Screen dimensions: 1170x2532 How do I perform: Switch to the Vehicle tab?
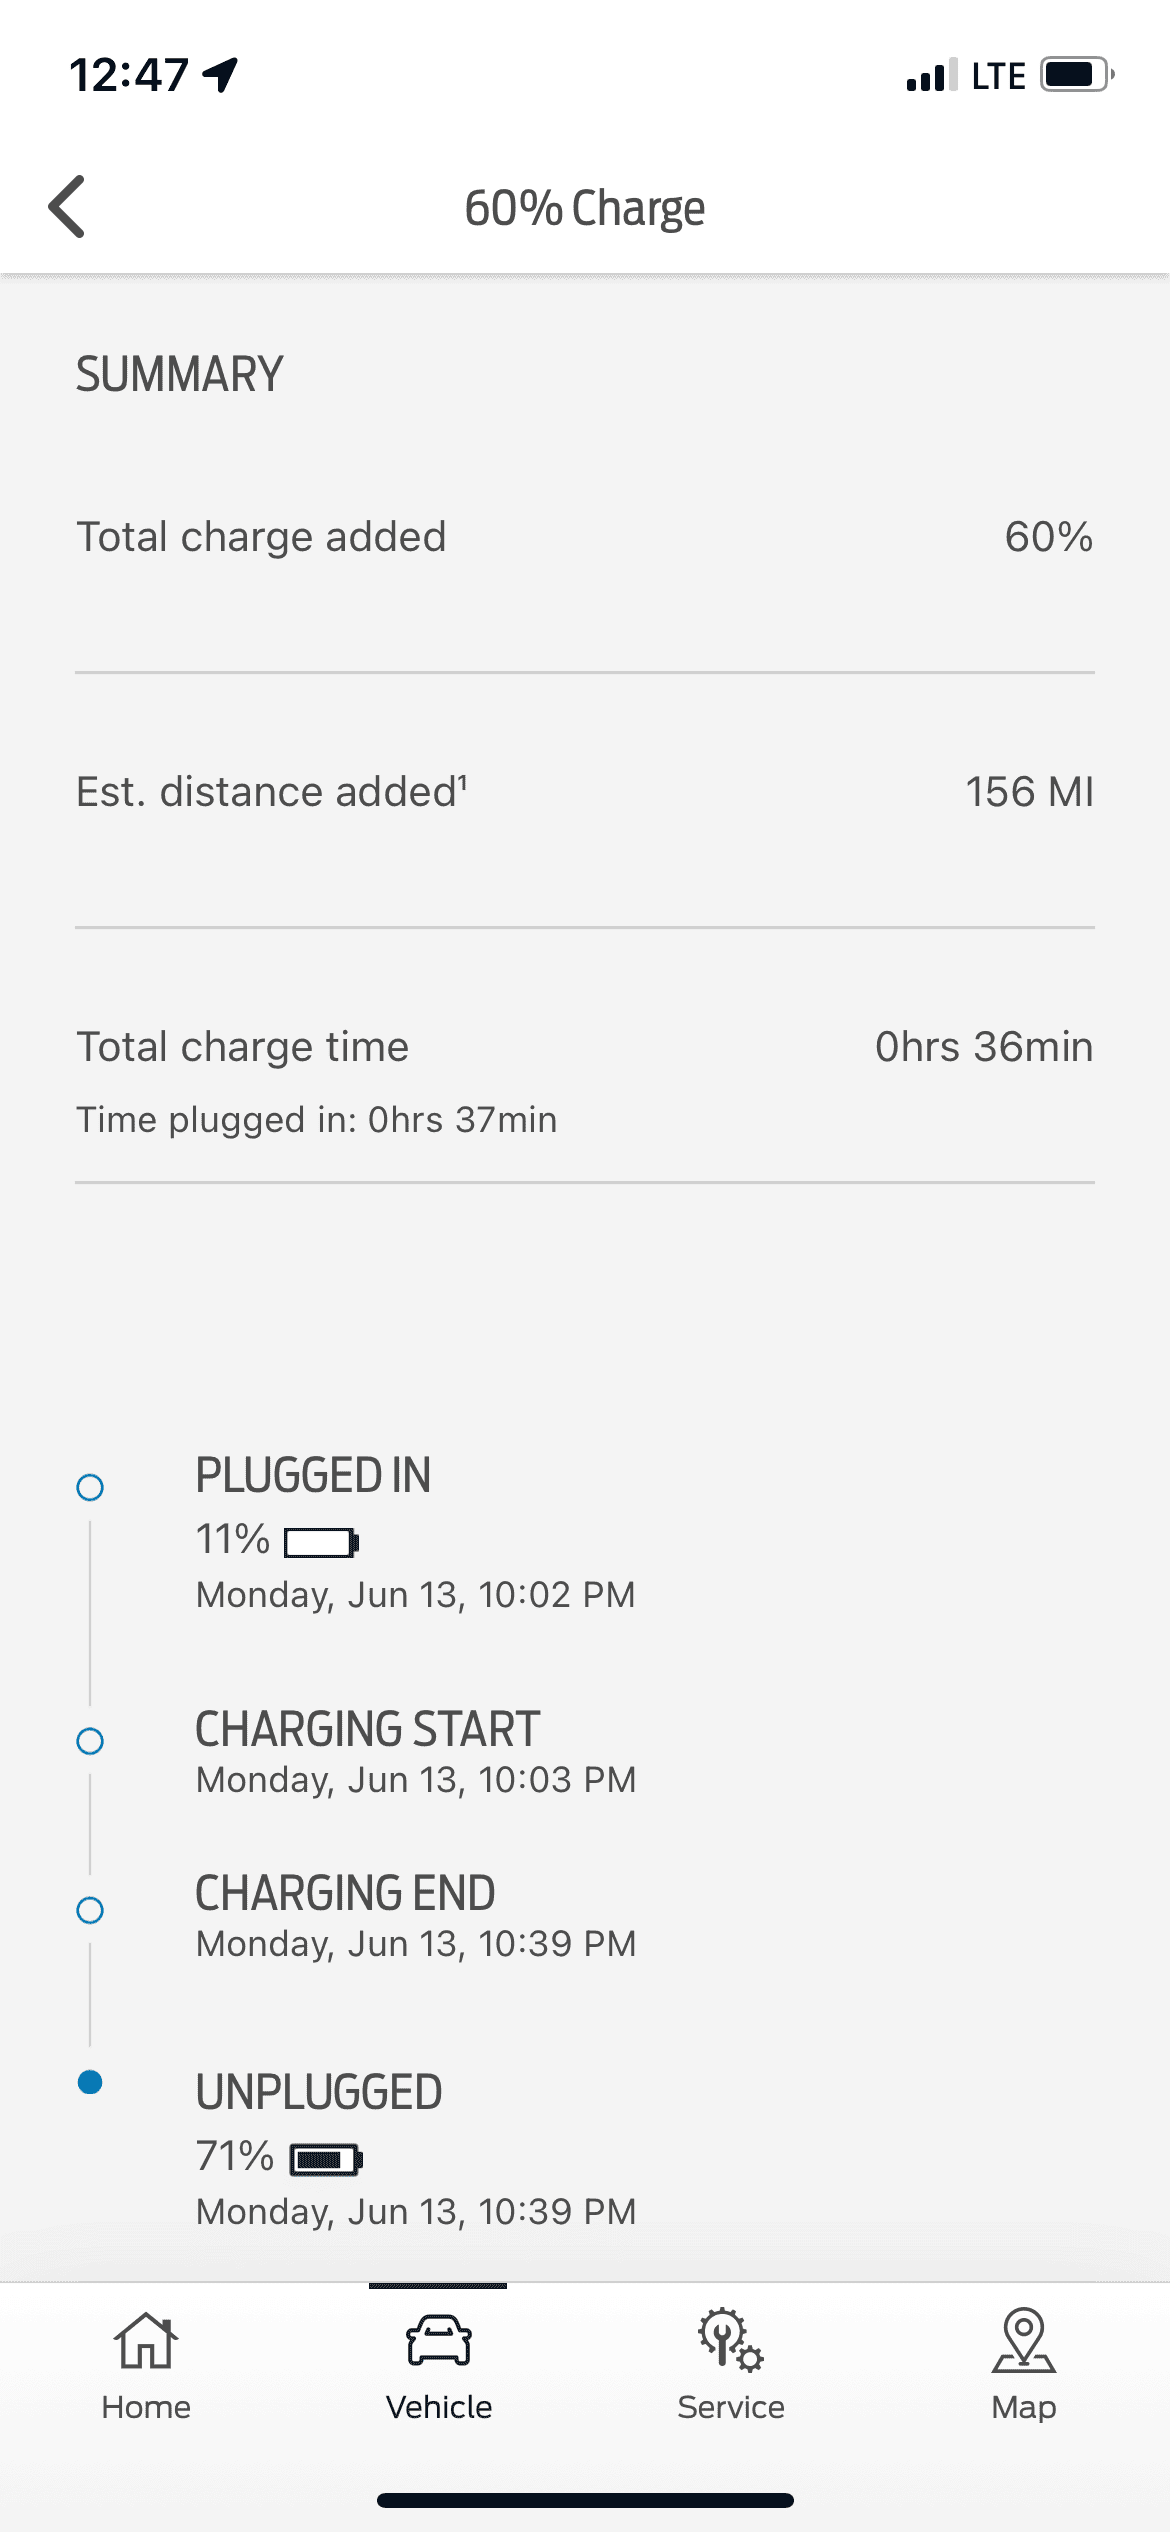tap(438, 2364)
